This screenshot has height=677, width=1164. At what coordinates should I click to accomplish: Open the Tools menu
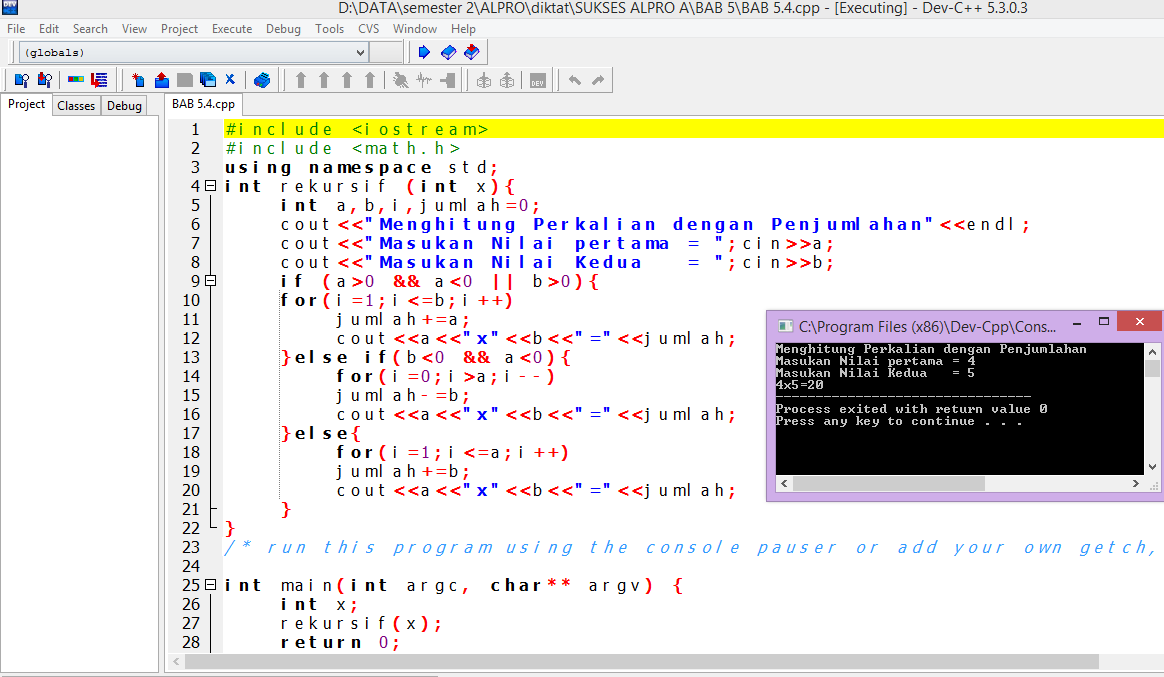[329, 29]
